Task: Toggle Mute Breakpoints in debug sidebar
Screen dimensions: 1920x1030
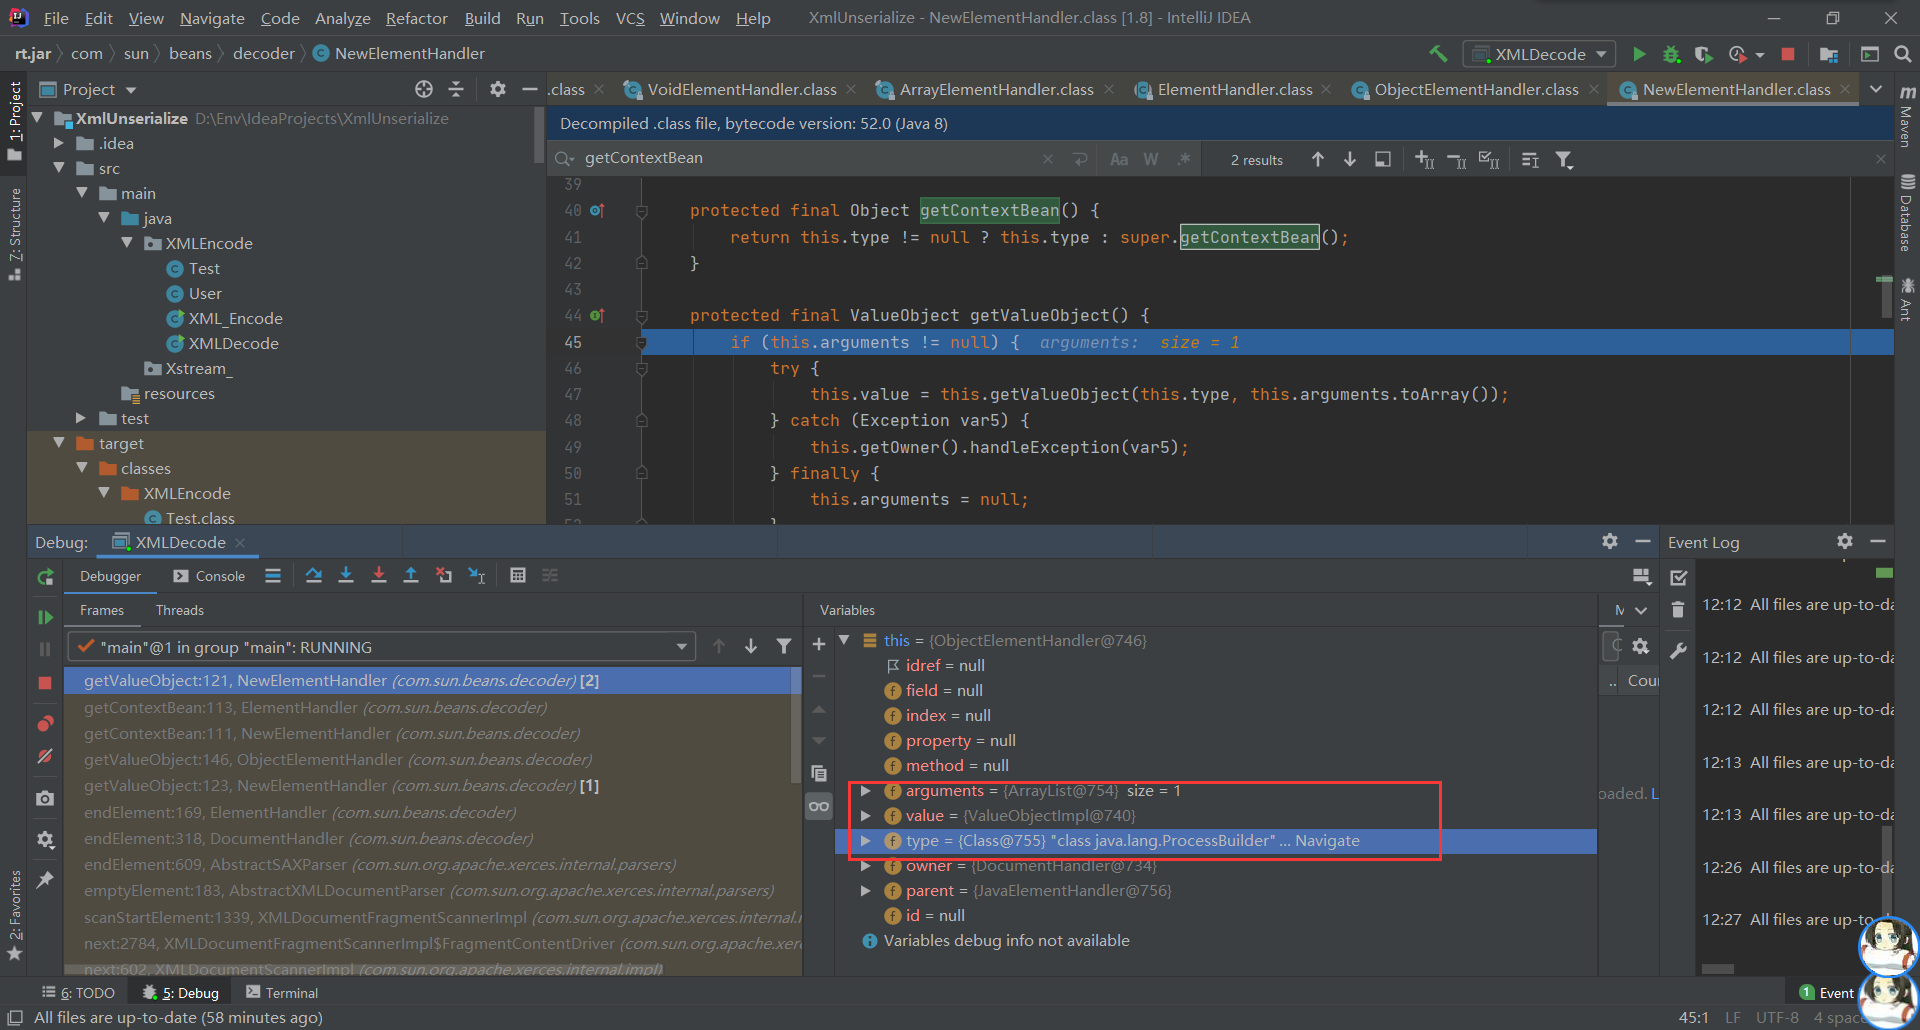Action: pos(45,757)
